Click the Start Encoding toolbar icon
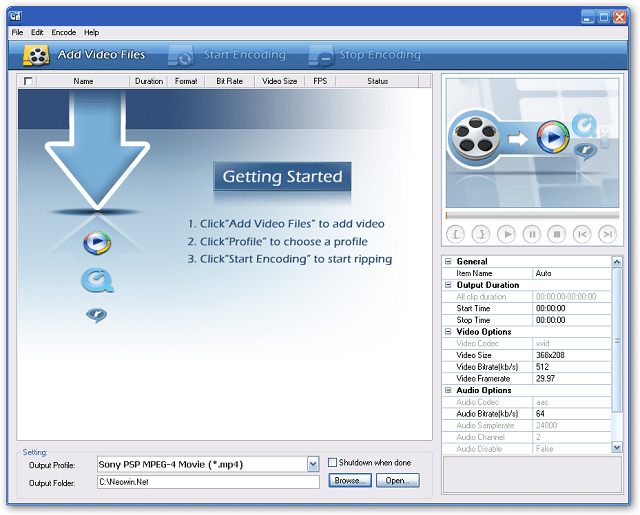Viewport: 640px width, 515px height. 181,55
